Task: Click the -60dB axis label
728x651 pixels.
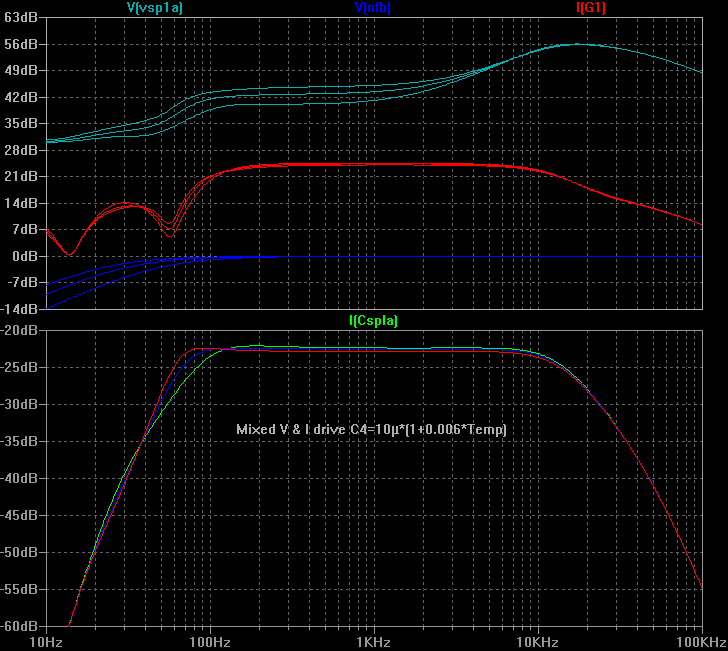Action: 19,626
